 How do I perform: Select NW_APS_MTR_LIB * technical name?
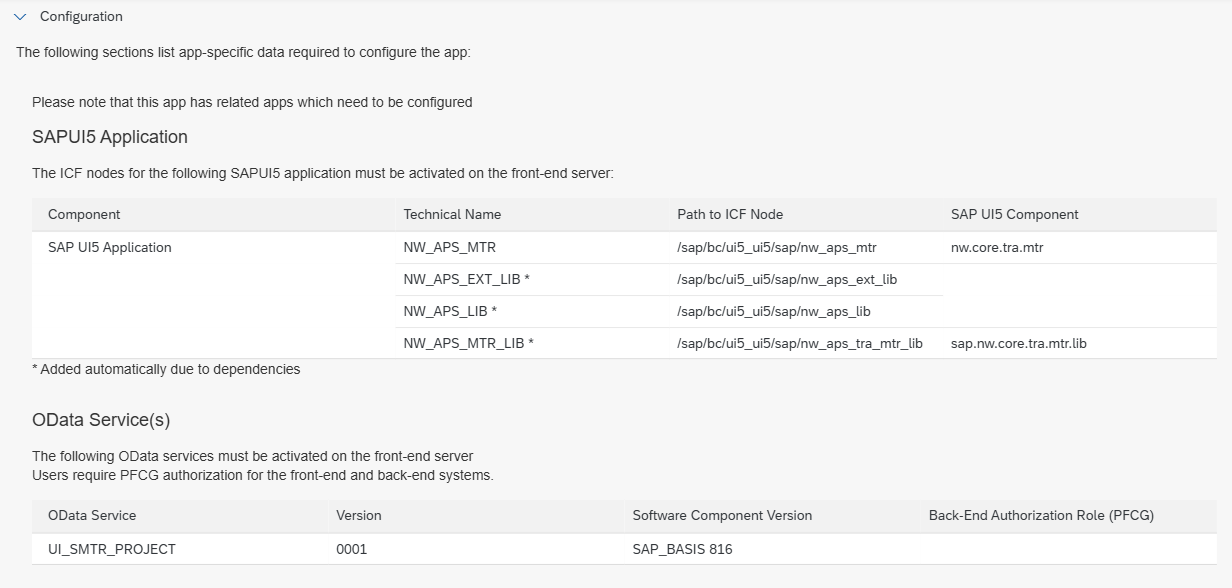coord(468,343)
